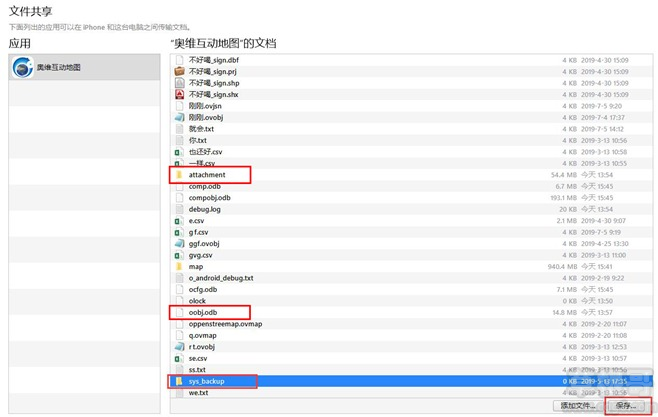Select the compobj.odb file row
The image size is (658, 417).
tap(210, 197)
